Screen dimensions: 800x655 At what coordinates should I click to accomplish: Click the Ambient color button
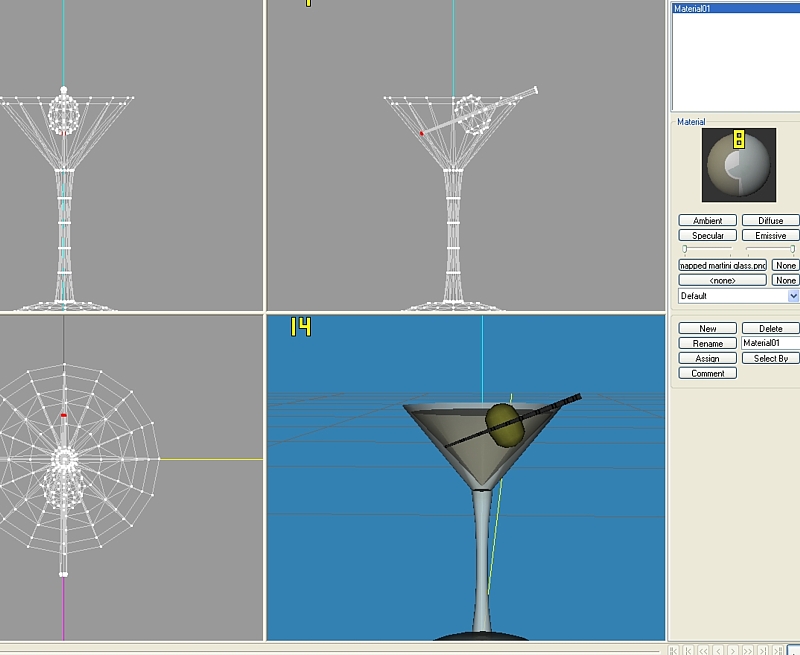707,220
